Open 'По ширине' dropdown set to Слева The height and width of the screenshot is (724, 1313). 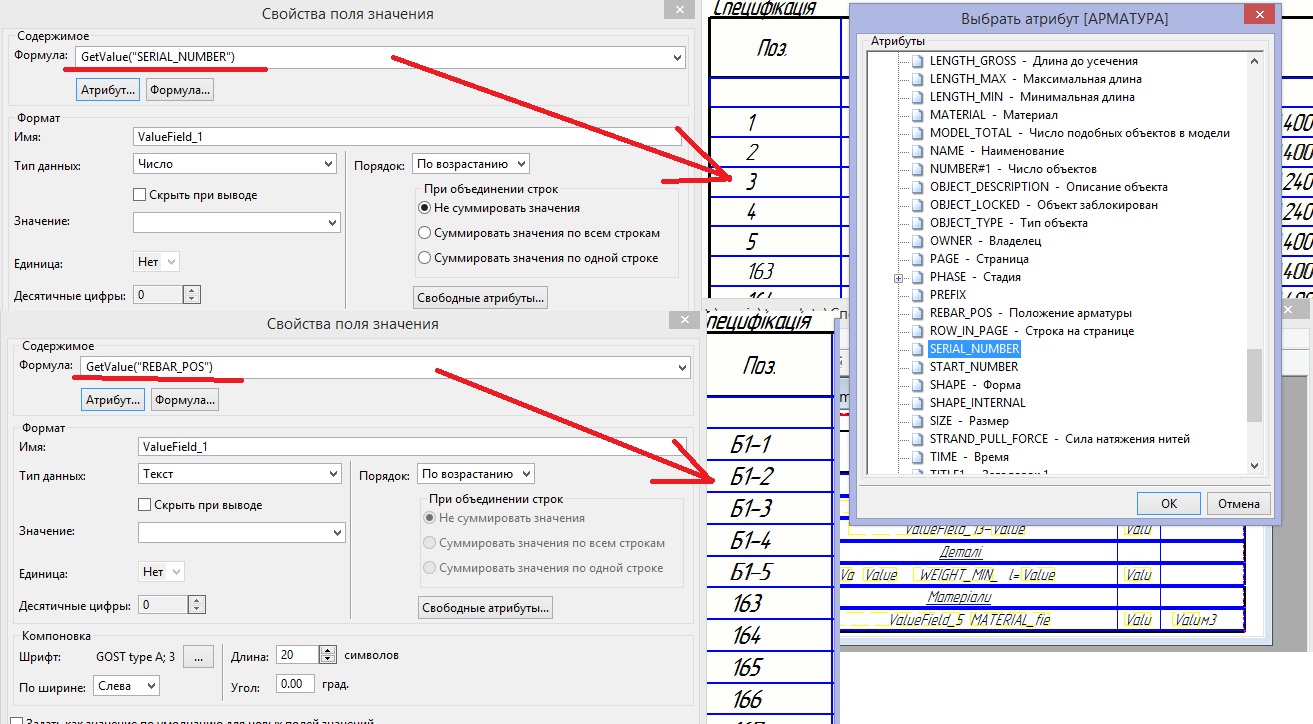click(126, 686)
